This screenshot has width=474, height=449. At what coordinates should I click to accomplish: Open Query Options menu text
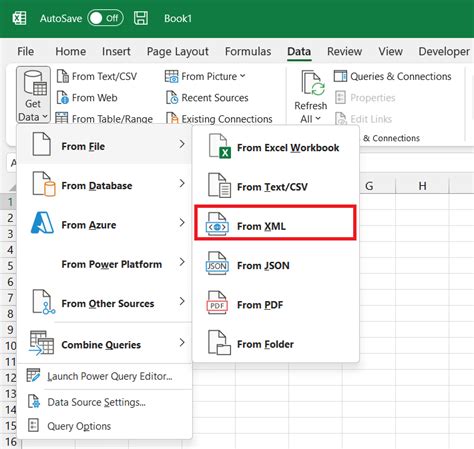(x=79, y=426)
